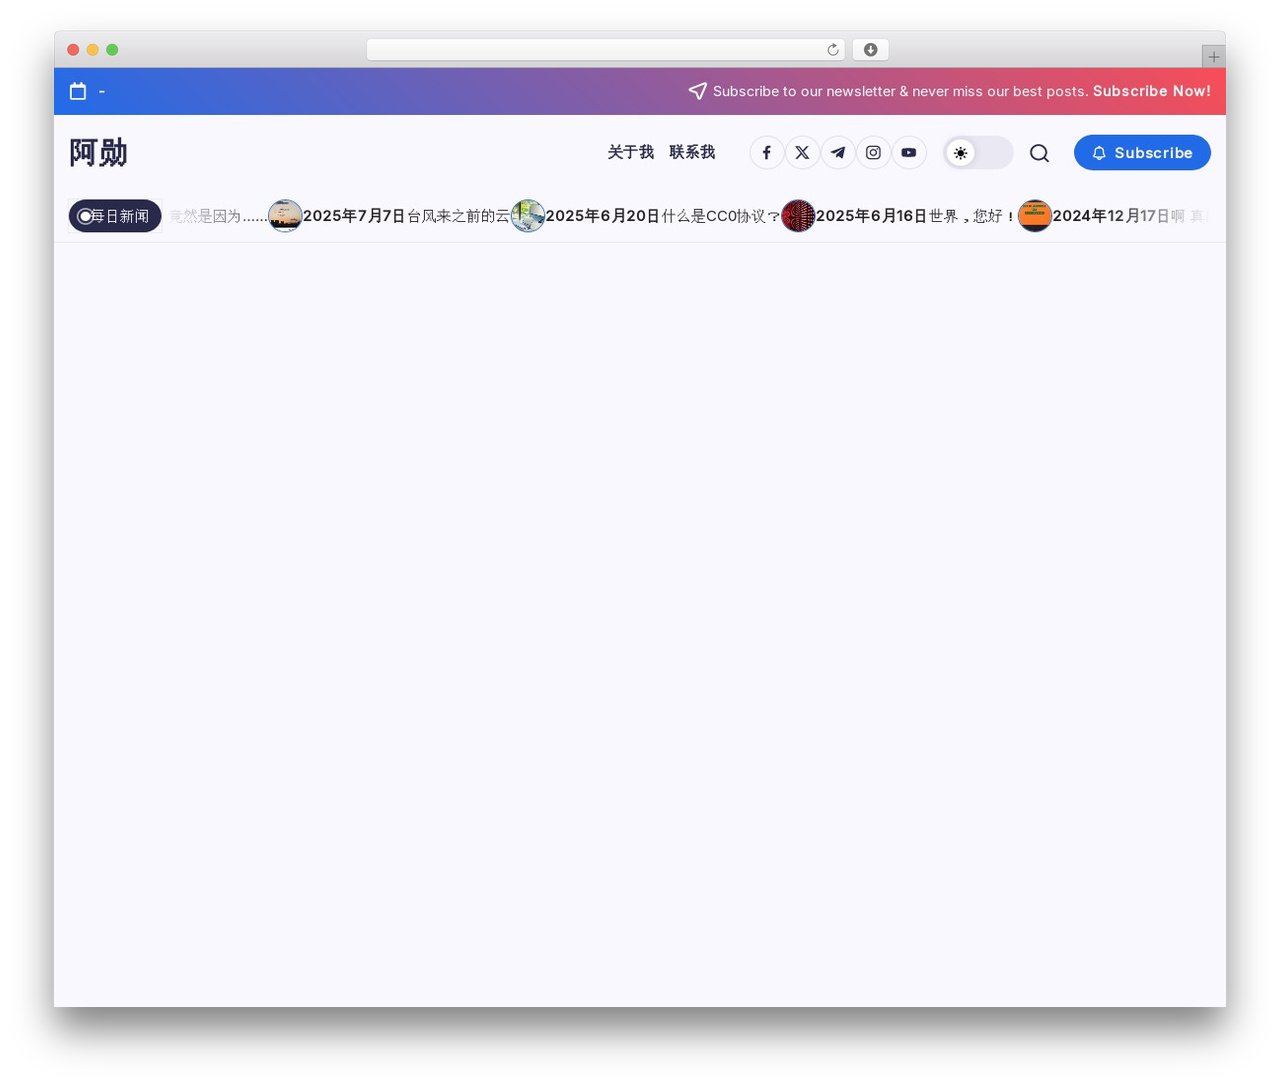Open the 联系我 menu item
The width and height of the screenshot is (1280, 1084).
[692, 152]
